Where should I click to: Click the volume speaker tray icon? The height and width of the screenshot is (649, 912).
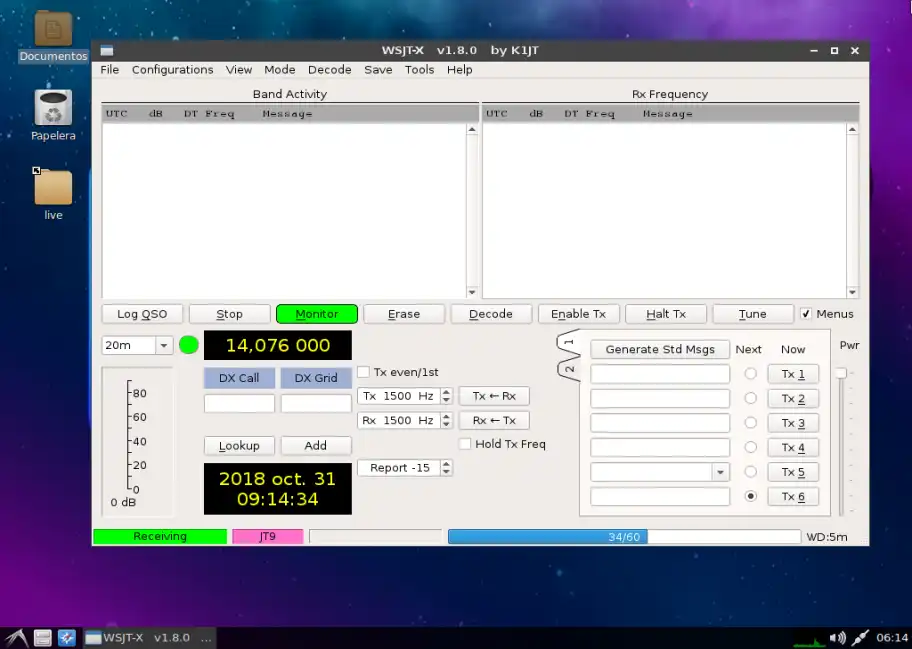coord(837,638)
